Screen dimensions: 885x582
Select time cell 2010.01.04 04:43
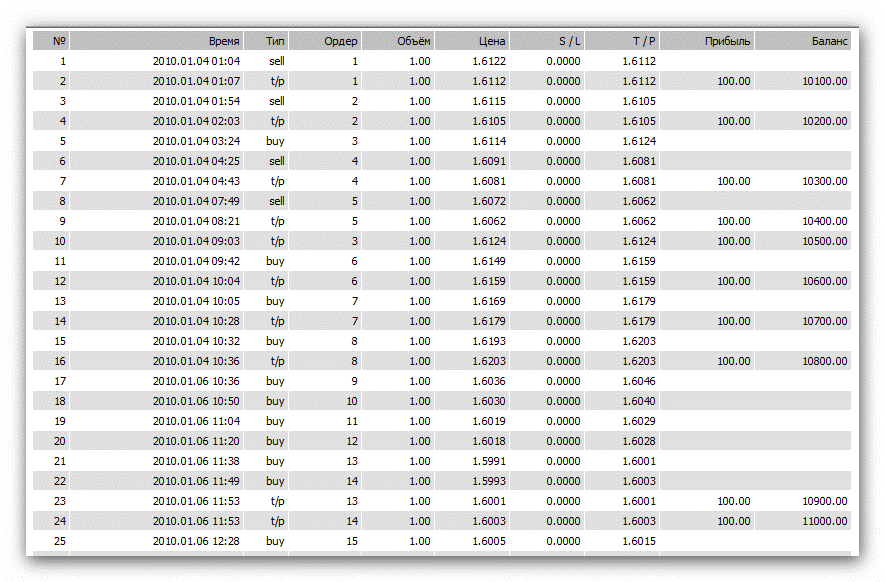pyautogui.click(x=196, y=181)
